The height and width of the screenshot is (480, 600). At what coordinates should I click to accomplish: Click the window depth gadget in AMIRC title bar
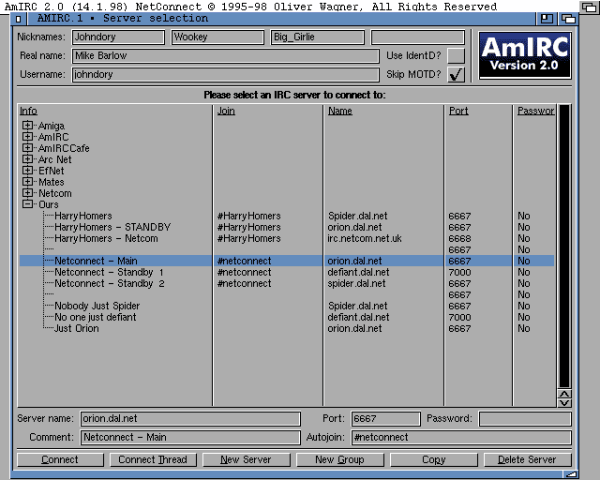click(568, 18)
